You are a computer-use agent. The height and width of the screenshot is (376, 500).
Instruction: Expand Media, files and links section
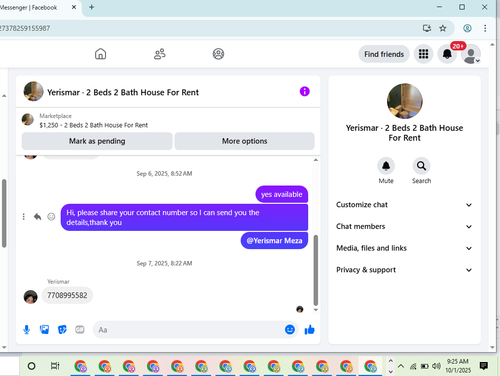(x=404, y=248)
